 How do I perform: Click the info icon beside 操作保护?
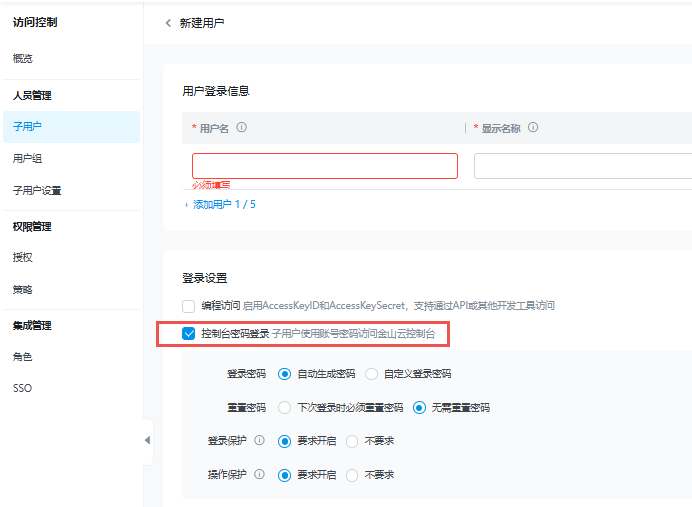coord(260,474)
